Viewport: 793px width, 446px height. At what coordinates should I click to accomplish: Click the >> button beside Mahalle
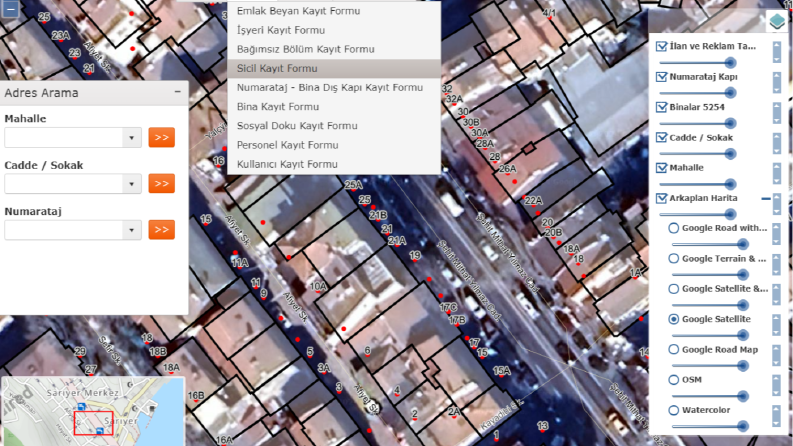coord(162,138)
